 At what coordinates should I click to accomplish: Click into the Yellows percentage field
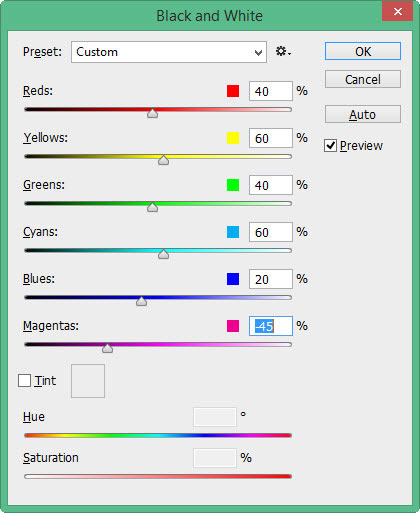(271, 138)
